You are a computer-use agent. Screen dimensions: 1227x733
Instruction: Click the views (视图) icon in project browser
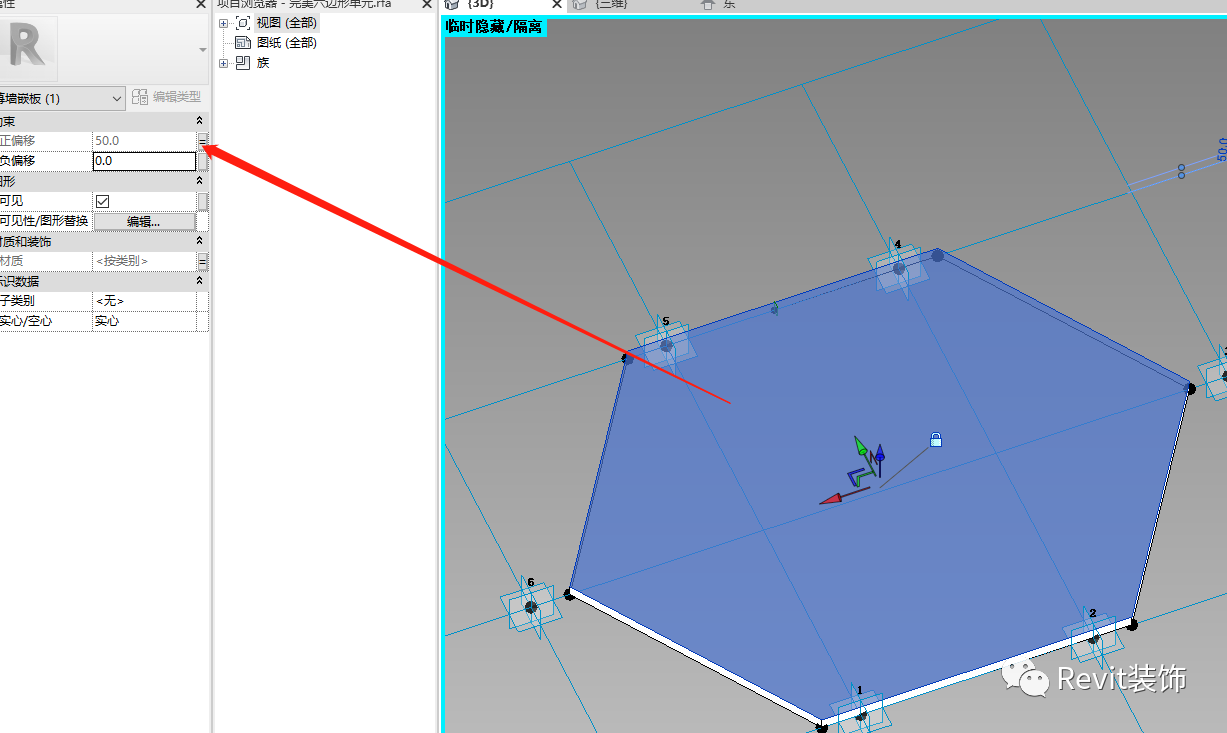pyautogui.click(x=242, y=23)
